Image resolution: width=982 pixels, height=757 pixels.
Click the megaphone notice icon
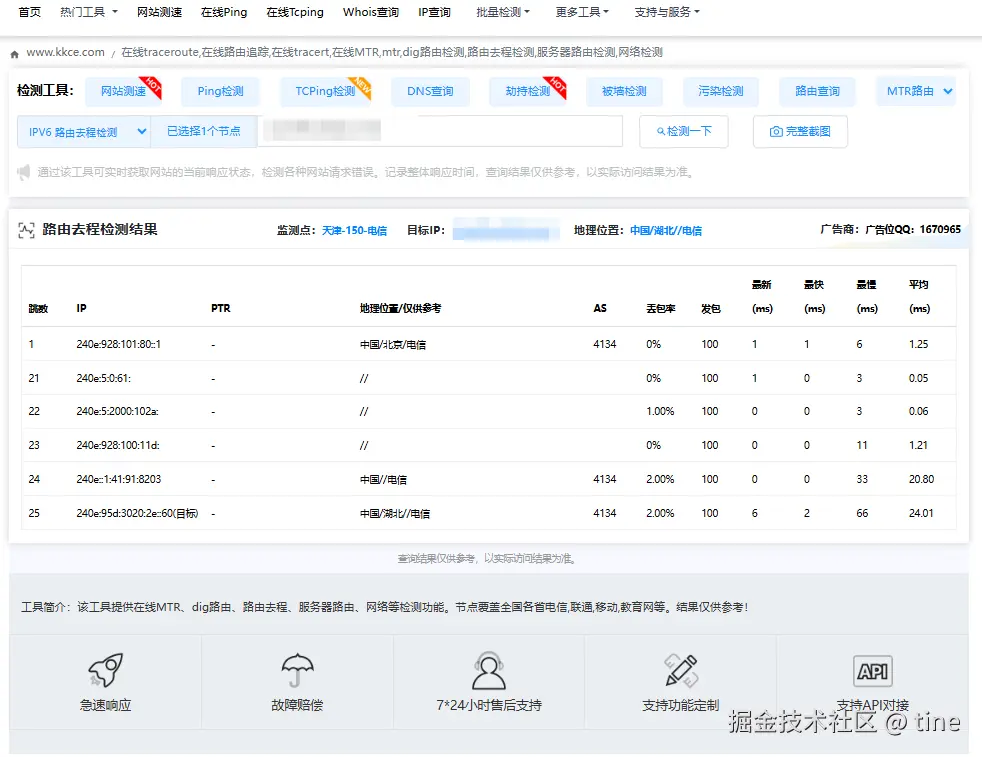click(23, 172)
